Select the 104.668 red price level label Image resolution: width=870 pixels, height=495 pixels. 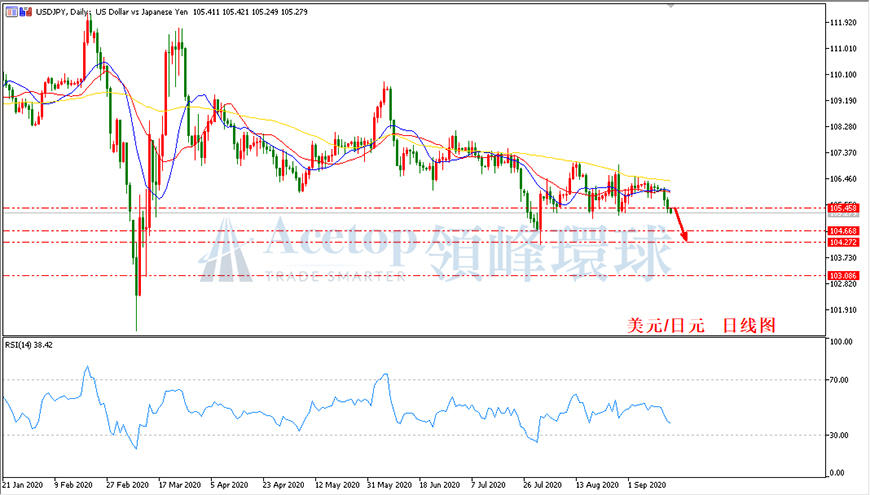(x=843, y=231)
